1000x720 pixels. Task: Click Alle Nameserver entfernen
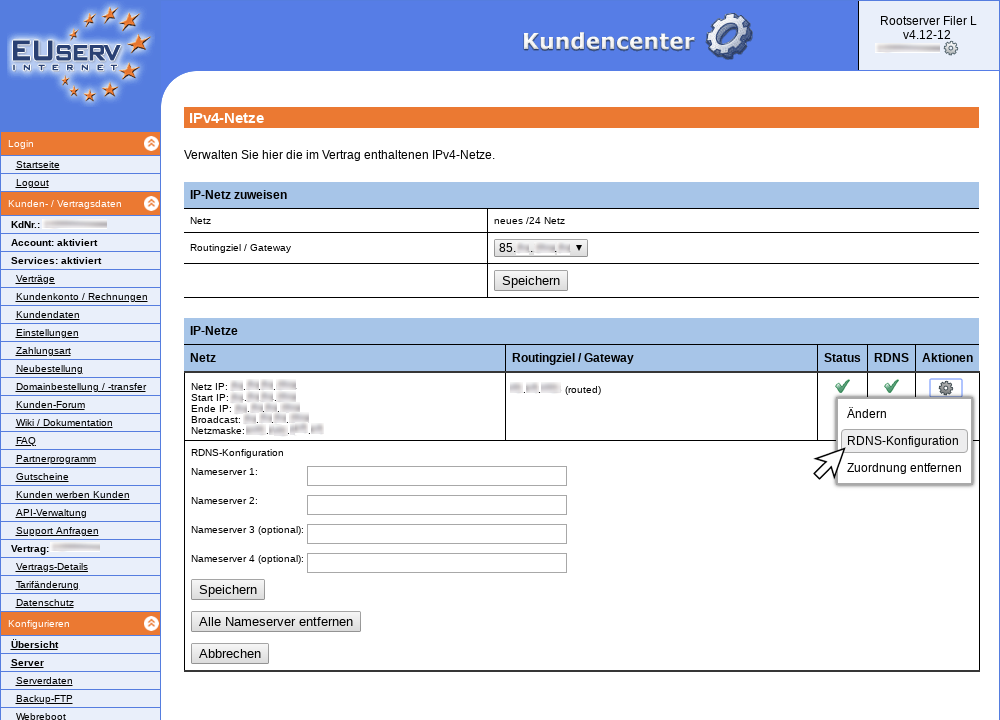click(x=276, y=622)
